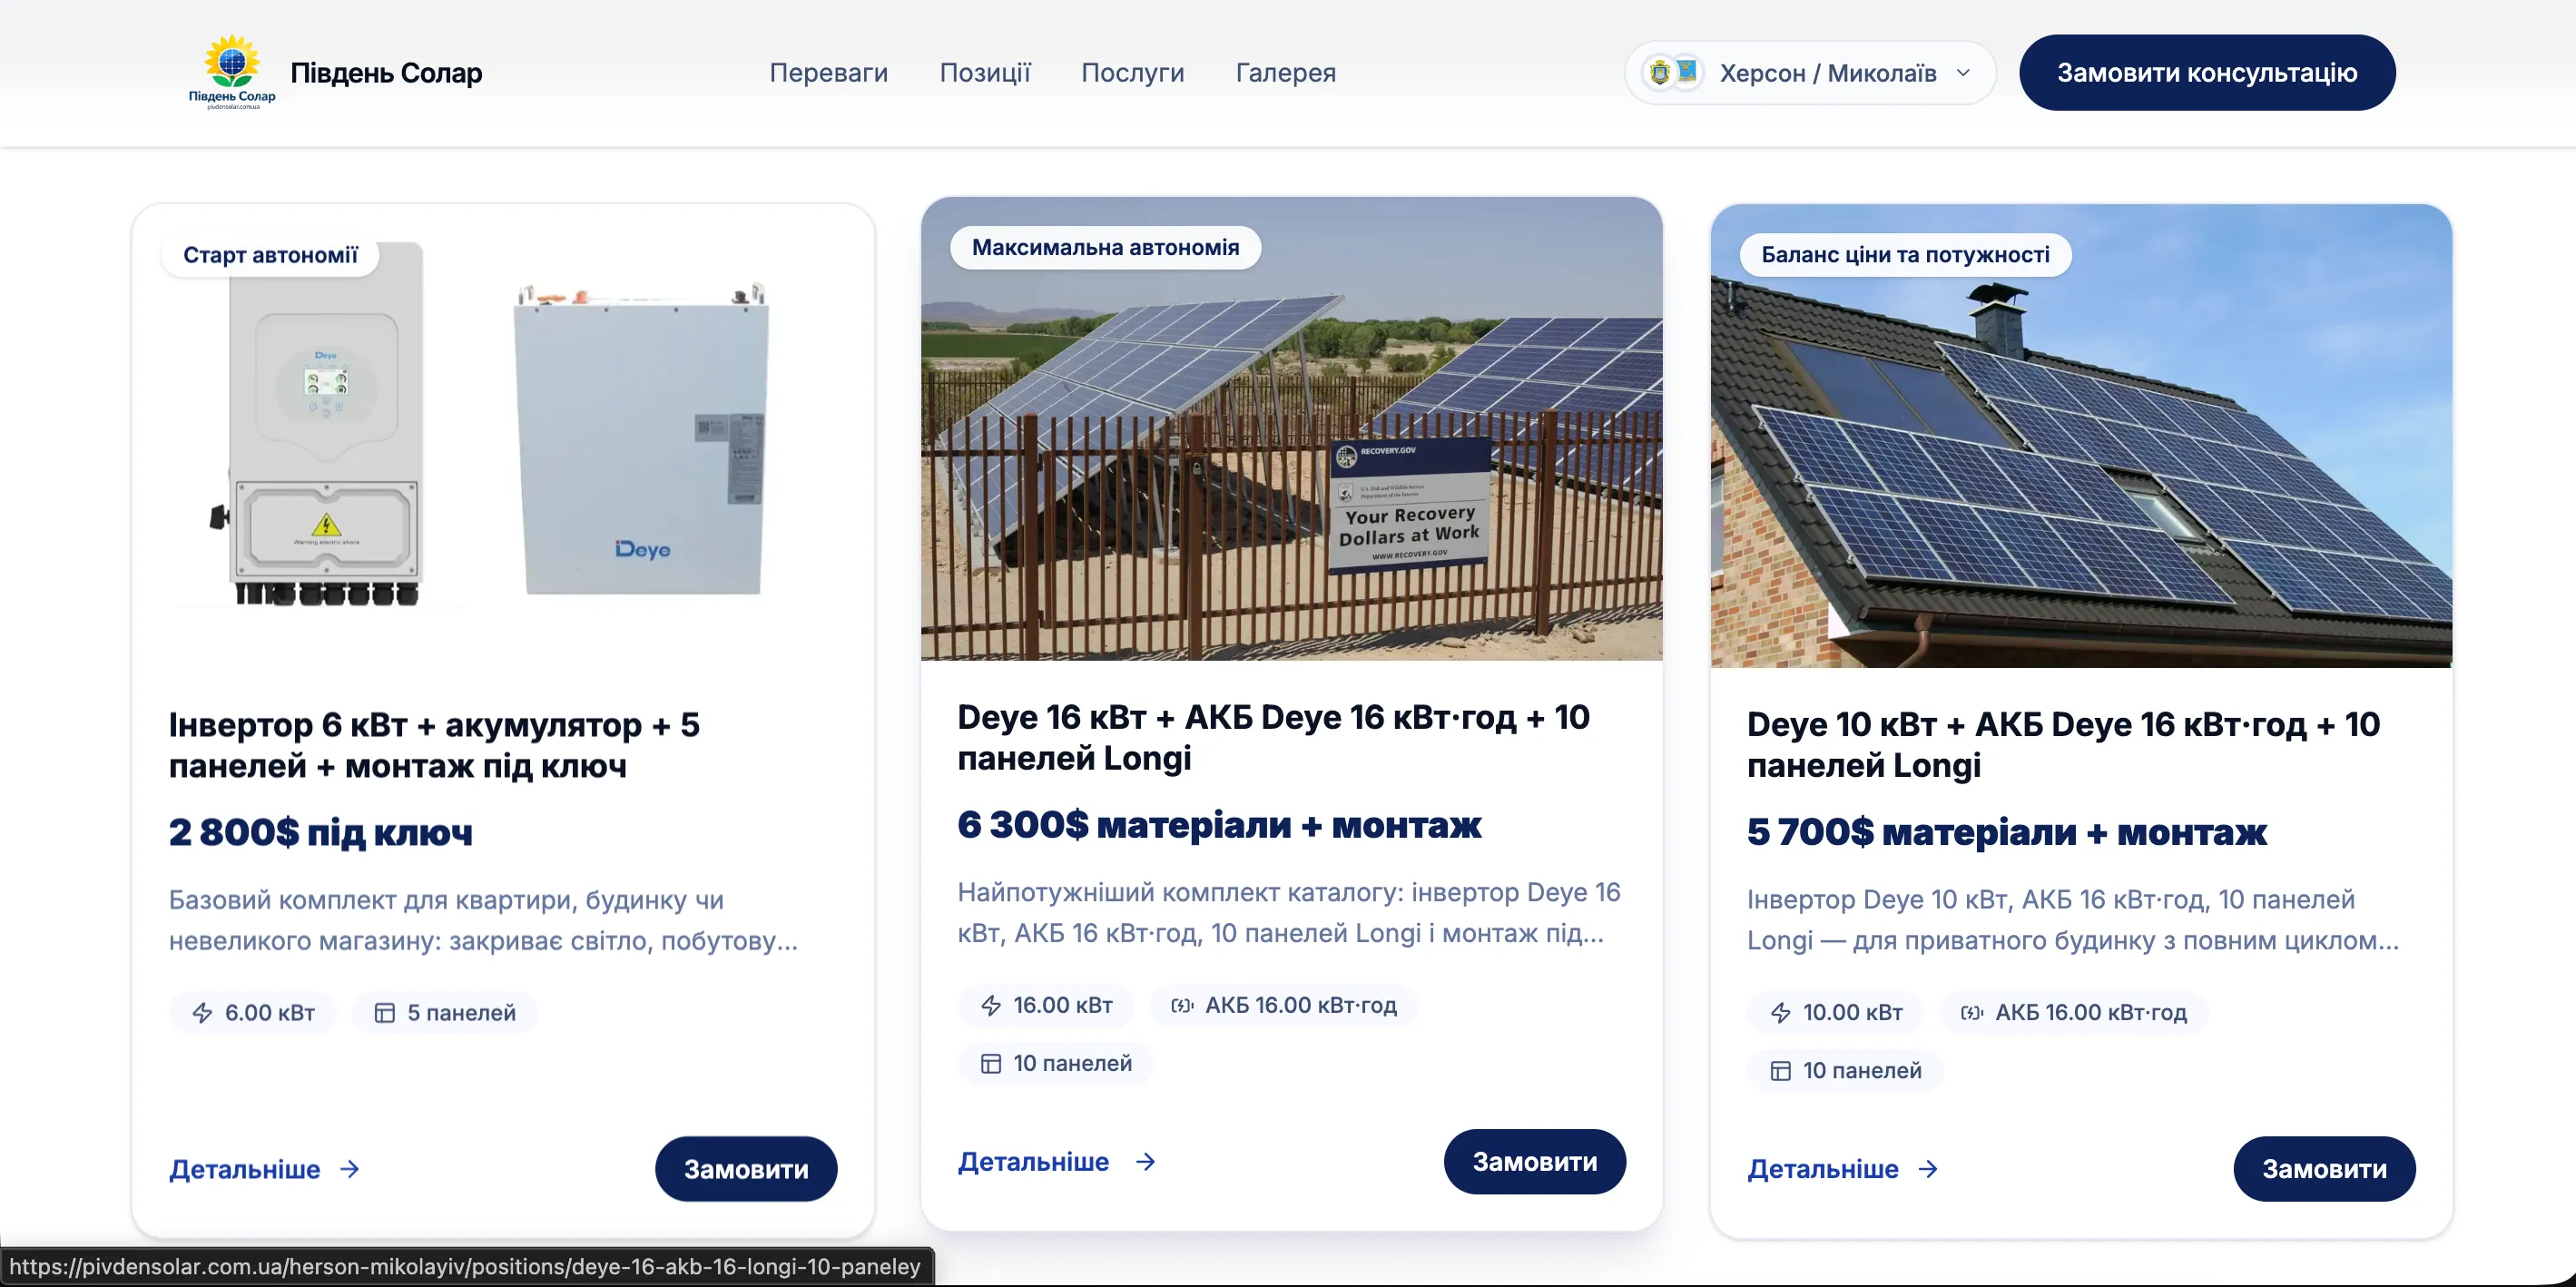The image size is (2576, 1287).
Task: Order the 2 800$ kit via Замовити
Action: (x=746, y=1168)
